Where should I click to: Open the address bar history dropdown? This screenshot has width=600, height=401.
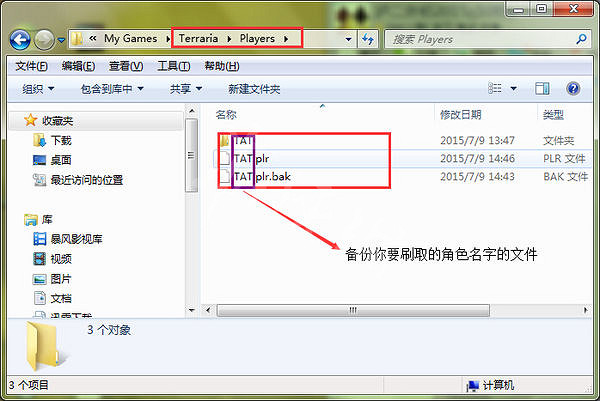pos(348,39)
